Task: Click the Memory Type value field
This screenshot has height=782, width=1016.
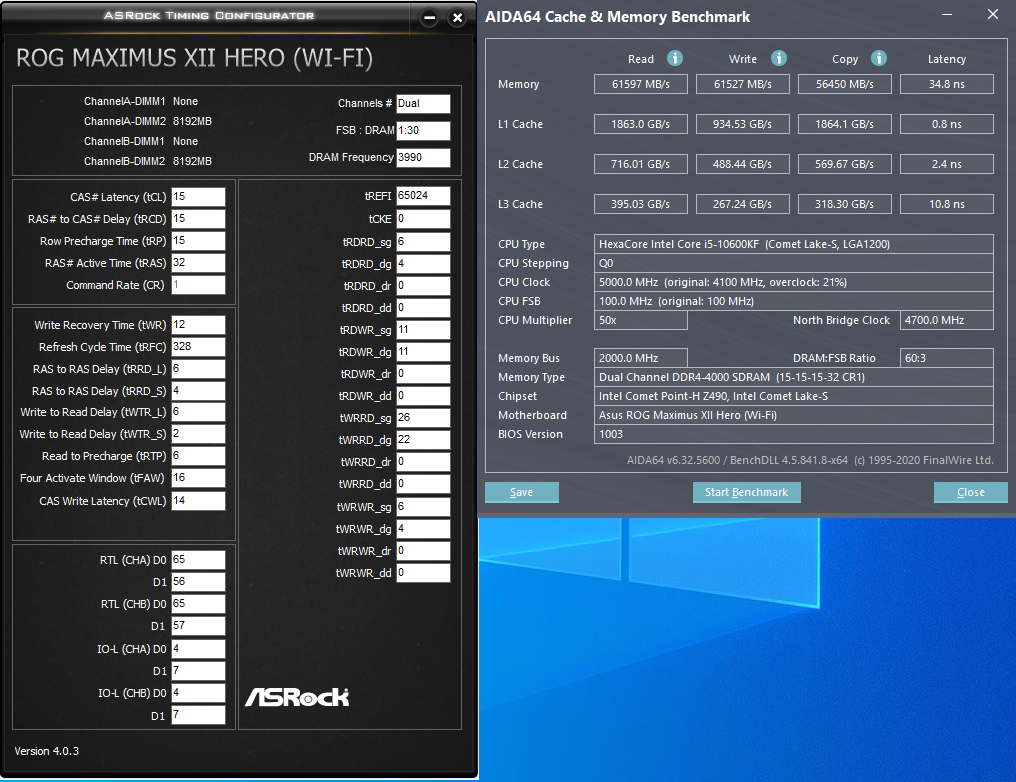Action: click(794, 377)
